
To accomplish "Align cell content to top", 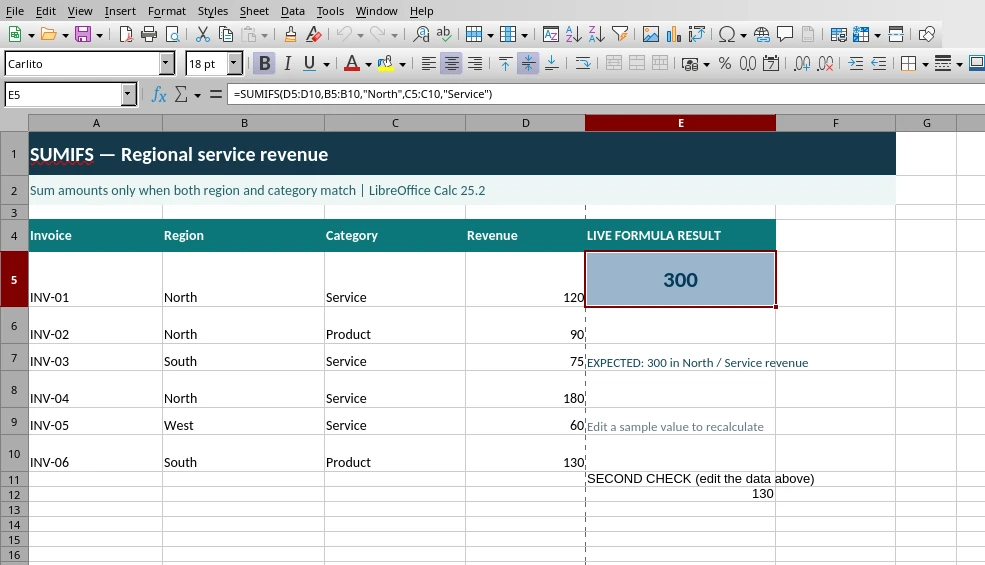I will (x=505, y=63).
